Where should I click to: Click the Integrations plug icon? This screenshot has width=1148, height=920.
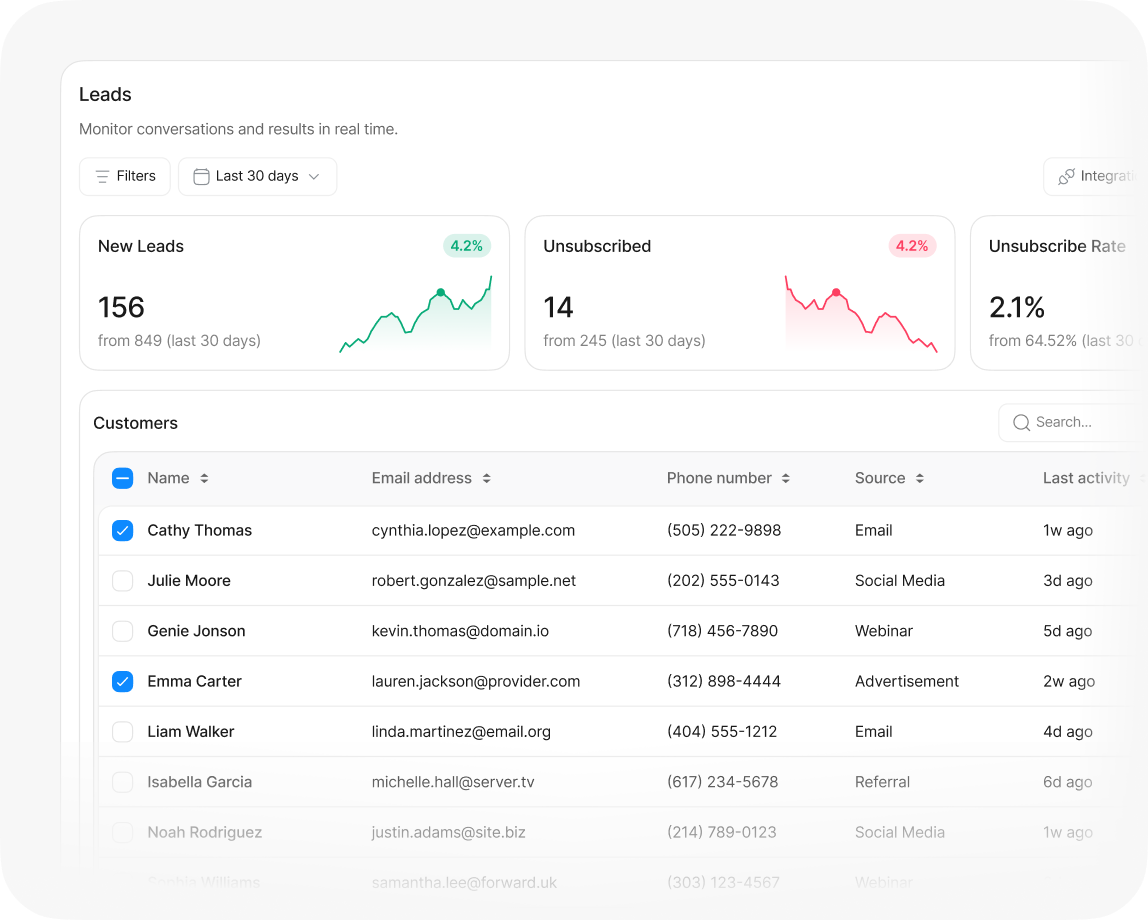1066,176
